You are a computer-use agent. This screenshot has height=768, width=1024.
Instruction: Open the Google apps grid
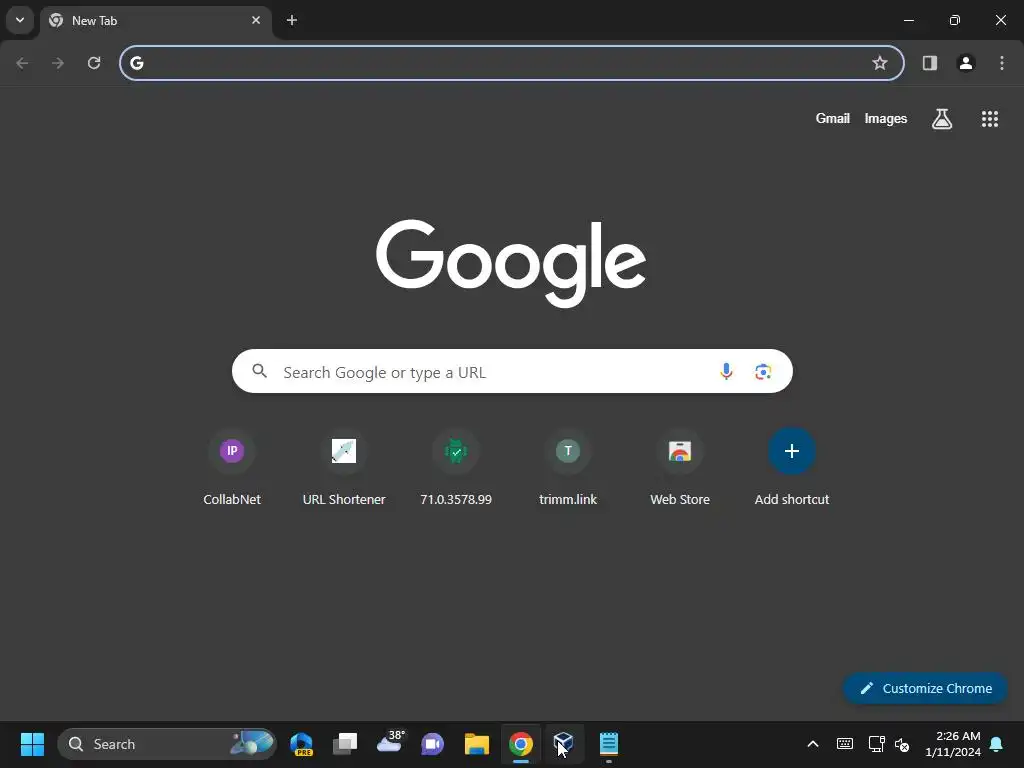point(989,118)
